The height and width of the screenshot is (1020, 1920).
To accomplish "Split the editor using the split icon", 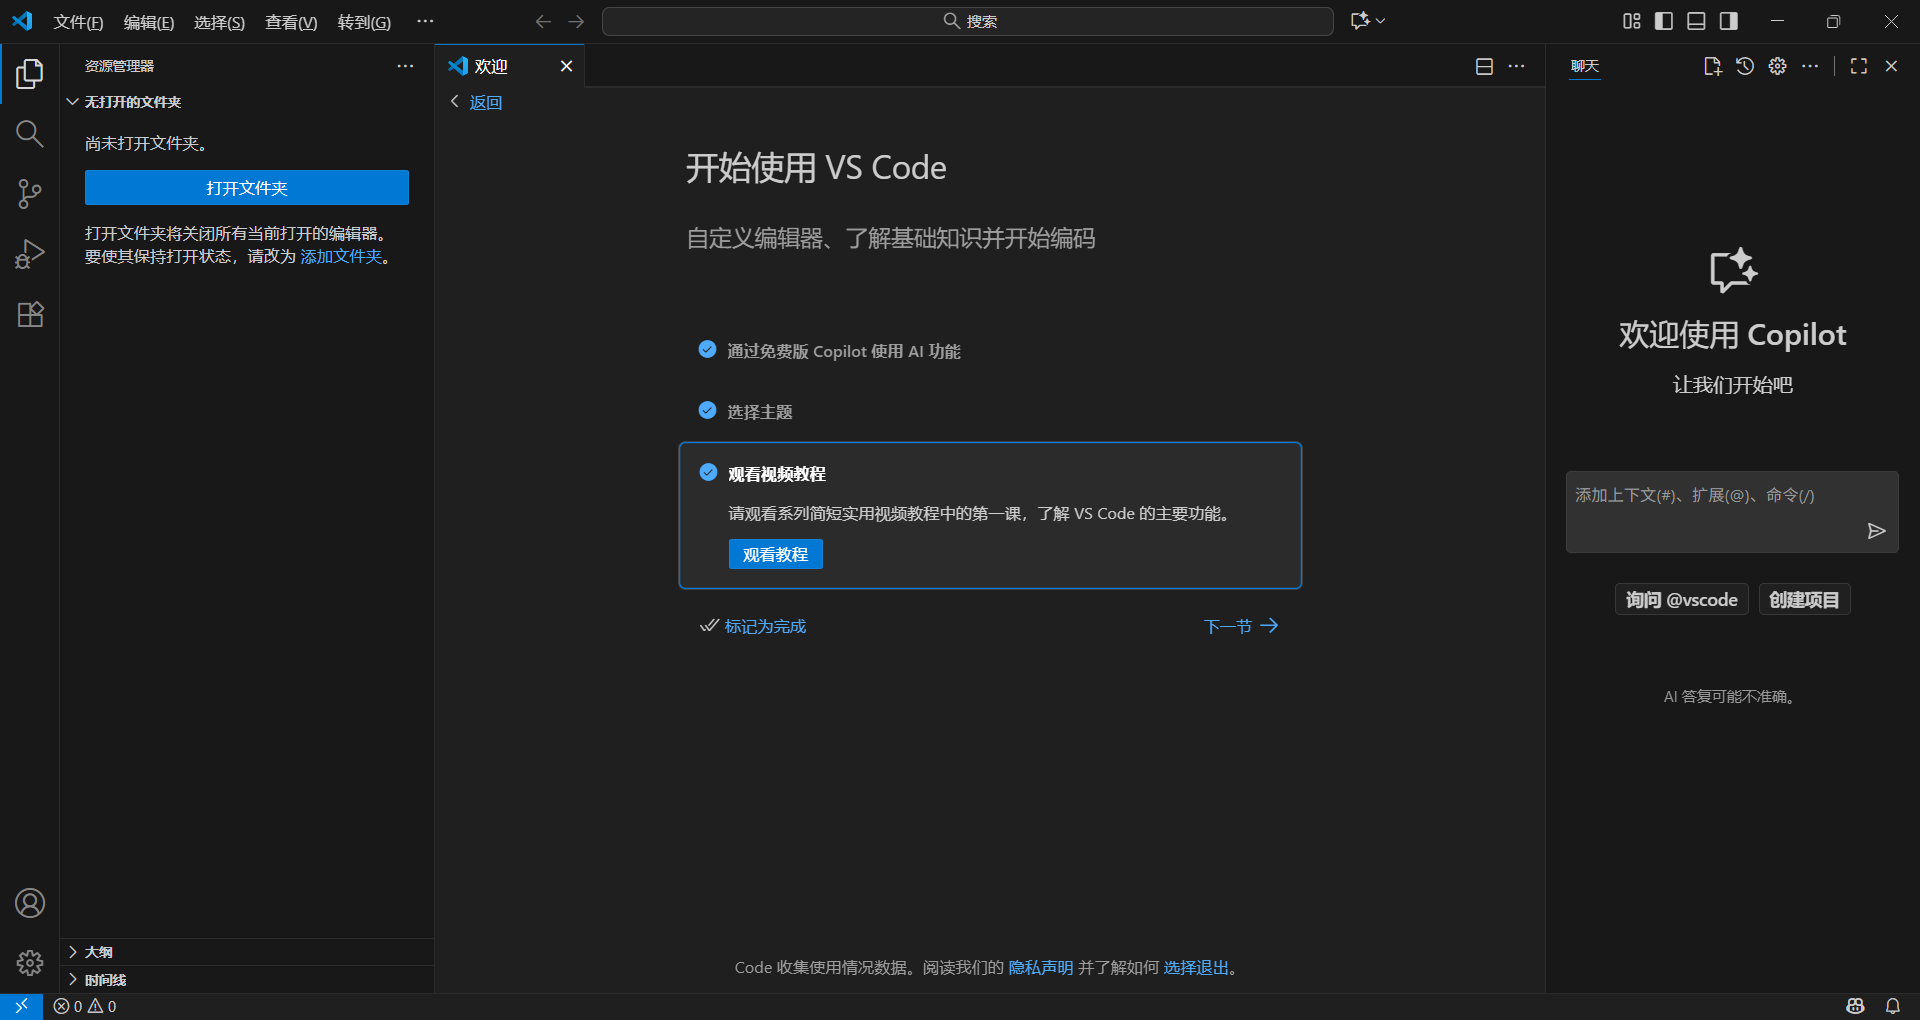I will (1483, 66).
